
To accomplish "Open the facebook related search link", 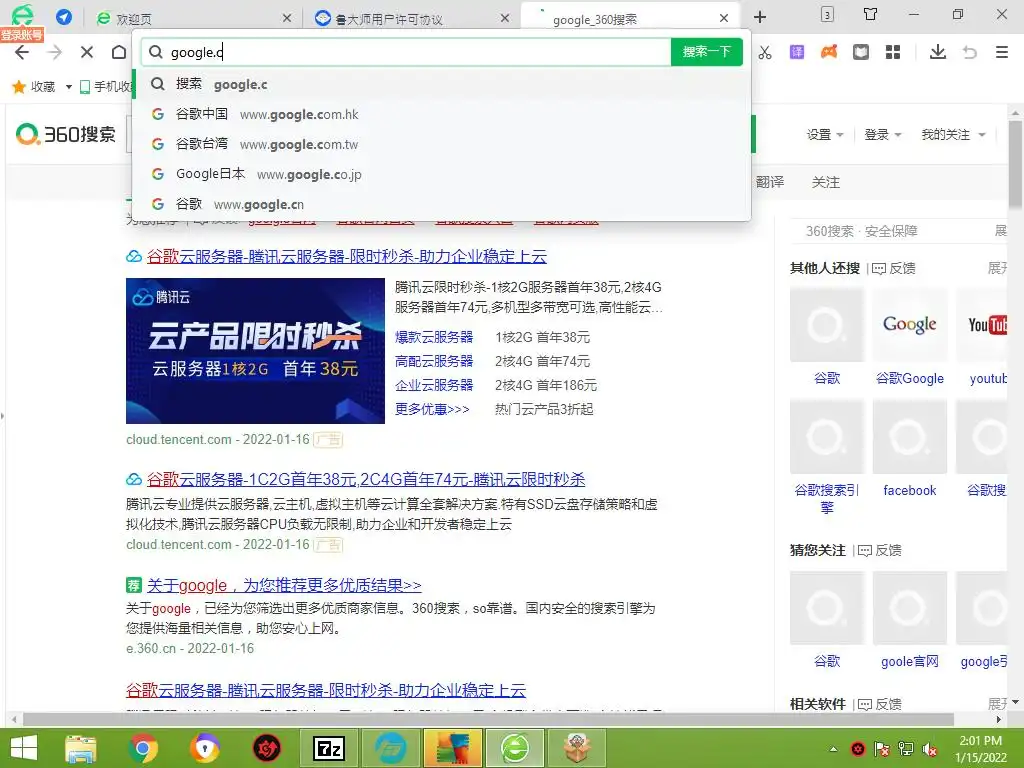I will pos(910,490).
